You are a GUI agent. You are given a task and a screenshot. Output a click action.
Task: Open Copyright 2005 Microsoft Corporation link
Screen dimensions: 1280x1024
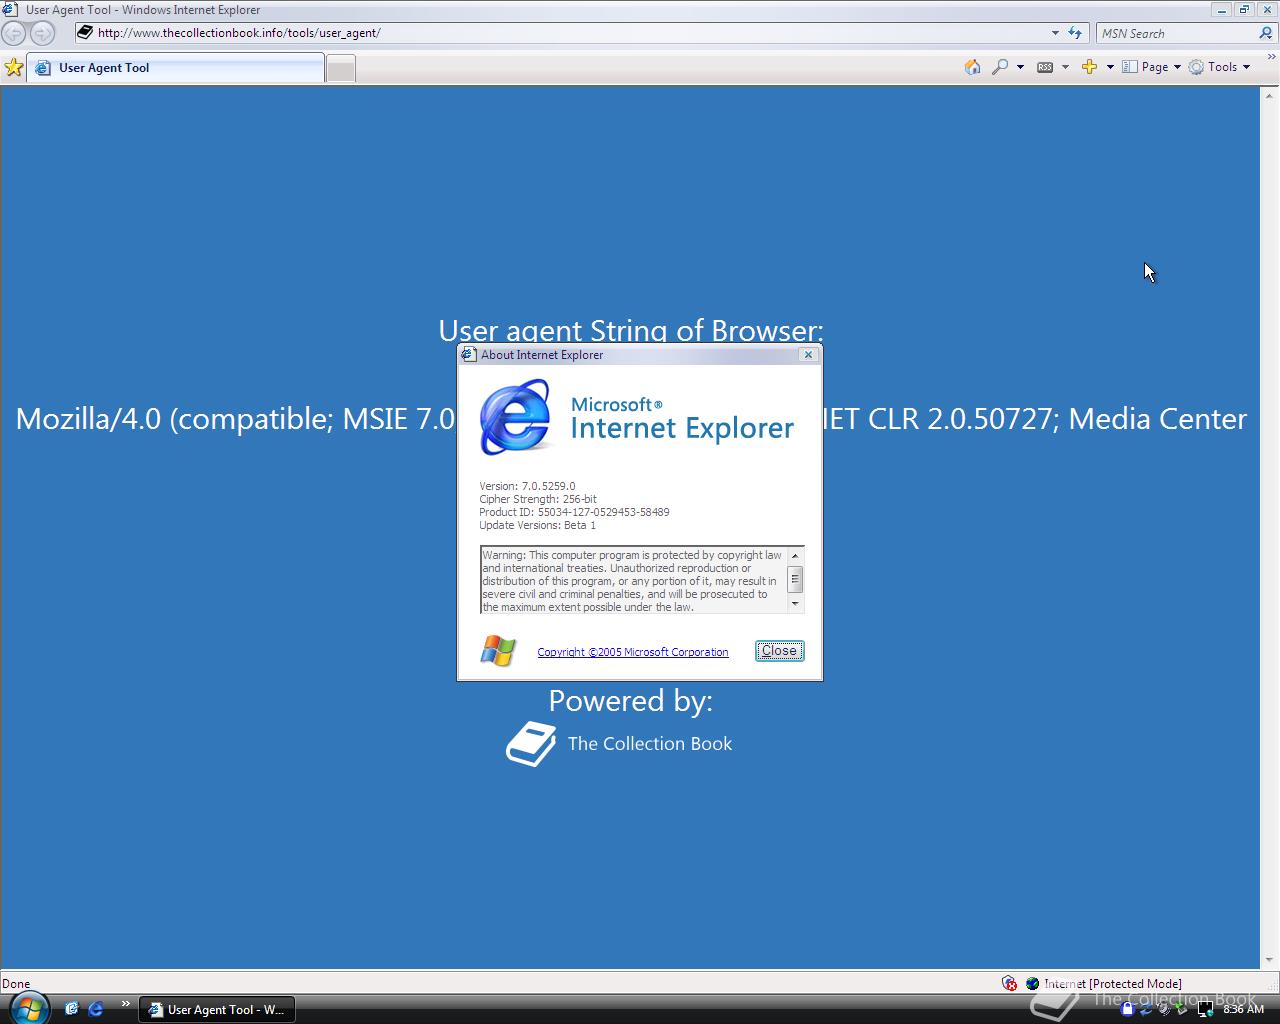pyautogui.click(x=633, y=652)
